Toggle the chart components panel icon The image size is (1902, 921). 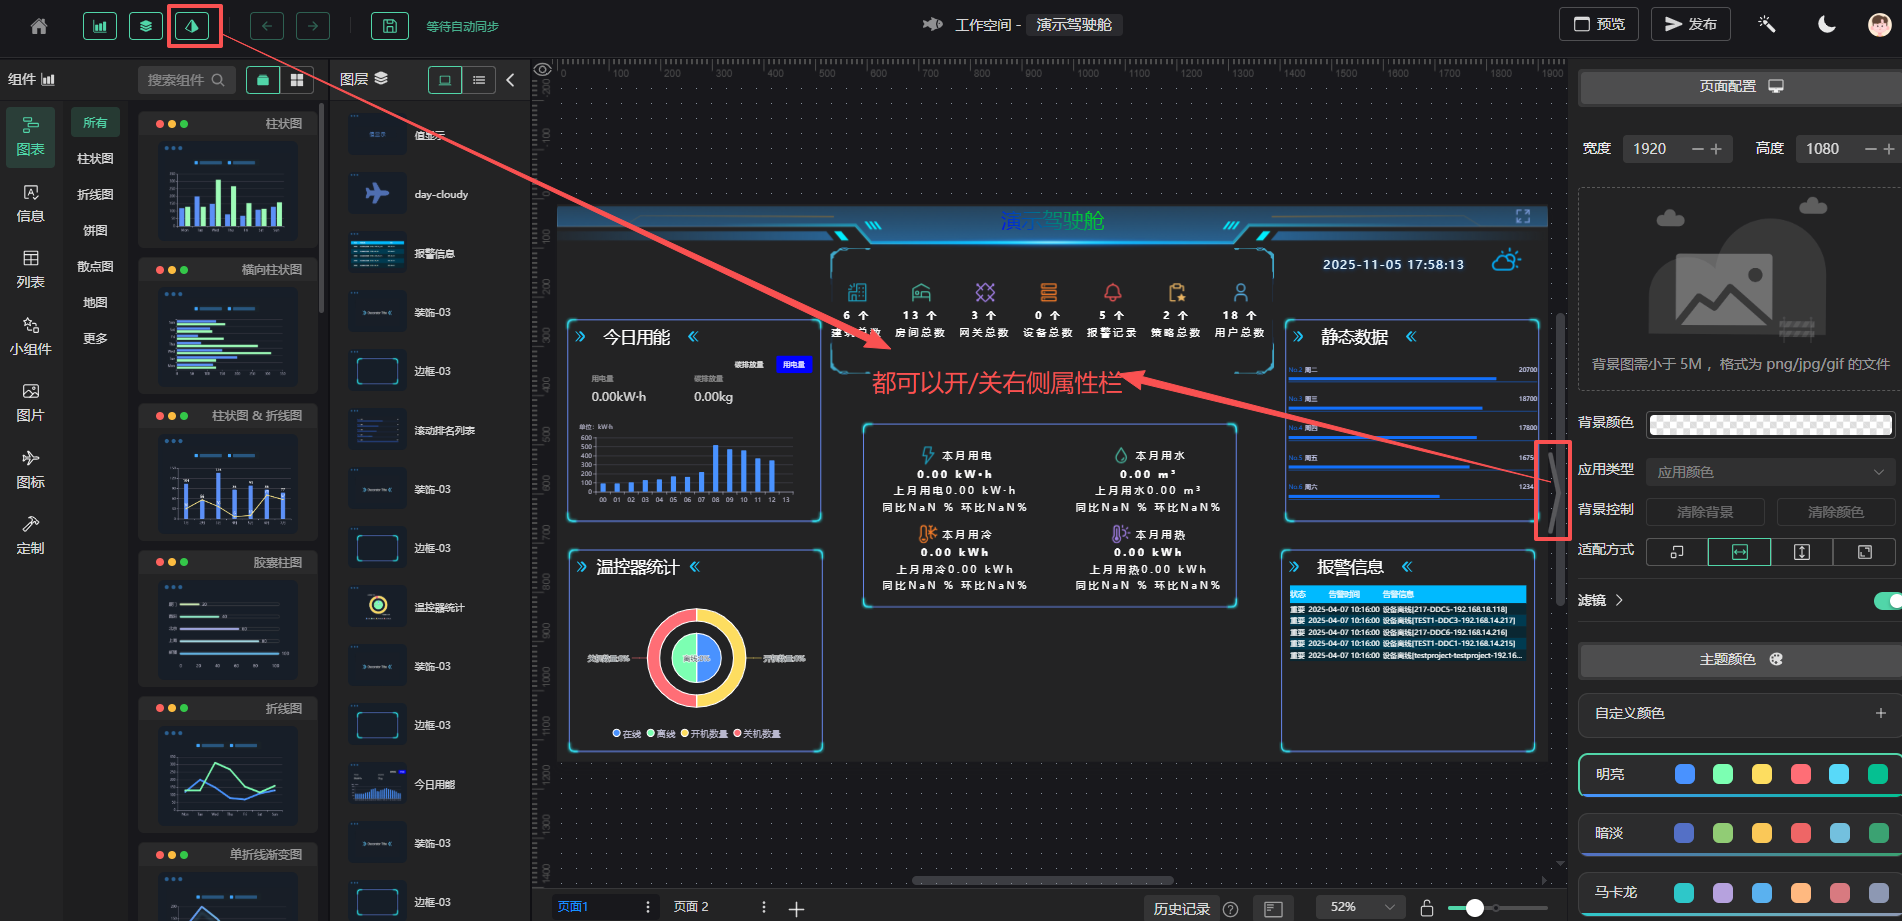(100, 26)
